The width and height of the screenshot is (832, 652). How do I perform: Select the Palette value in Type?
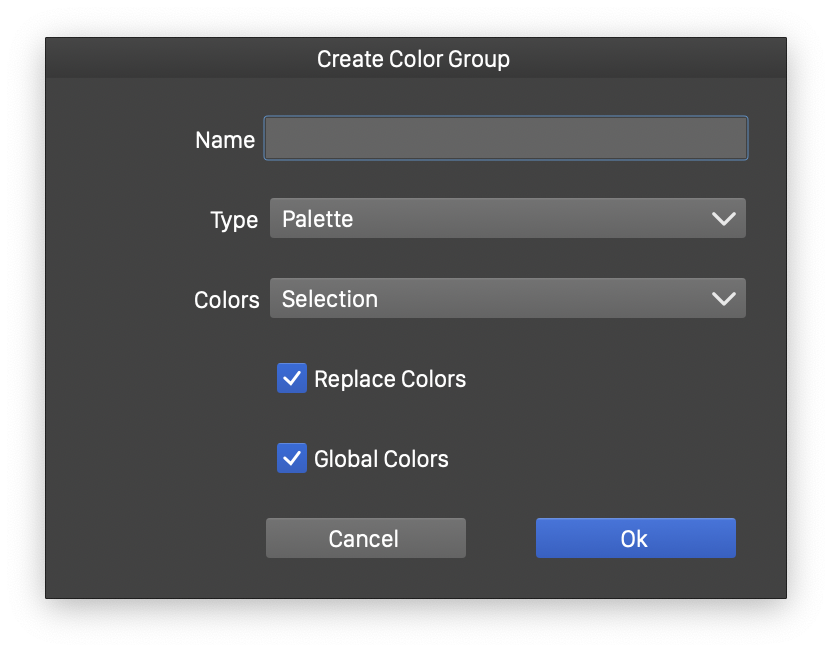[318, 219]
